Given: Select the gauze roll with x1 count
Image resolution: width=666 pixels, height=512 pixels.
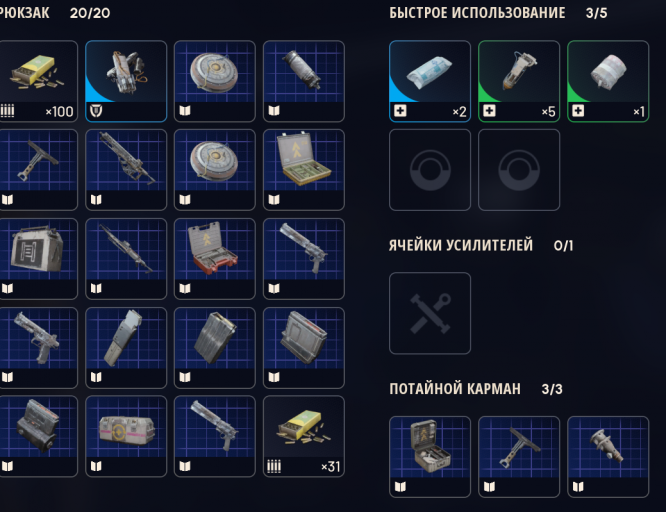Looking at the screenshot, I should point(608,81).
